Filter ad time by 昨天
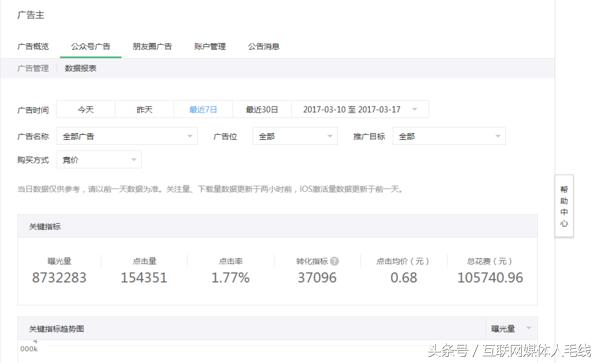600x363 pixels. click(144, 109)
